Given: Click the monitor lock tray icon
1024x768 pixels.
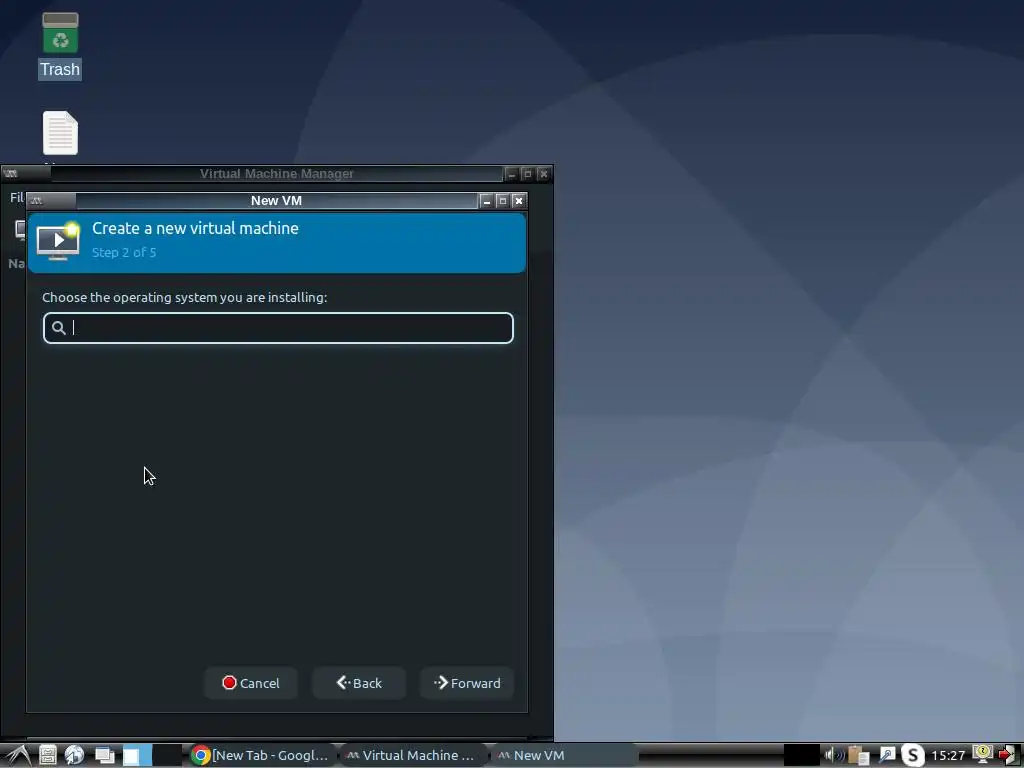Looking at the screenshot, I should pos(982,754).
